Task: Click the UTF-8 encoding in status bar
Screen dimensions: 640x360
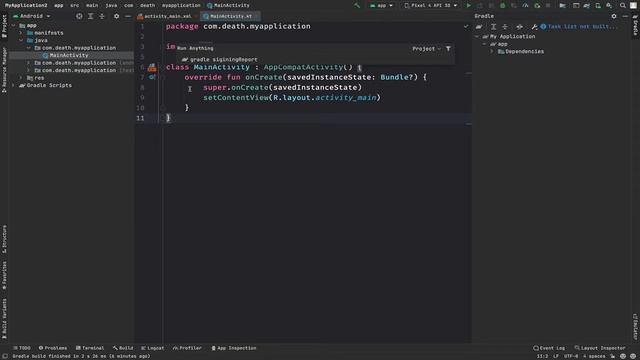Action: [x=571, y=356]
